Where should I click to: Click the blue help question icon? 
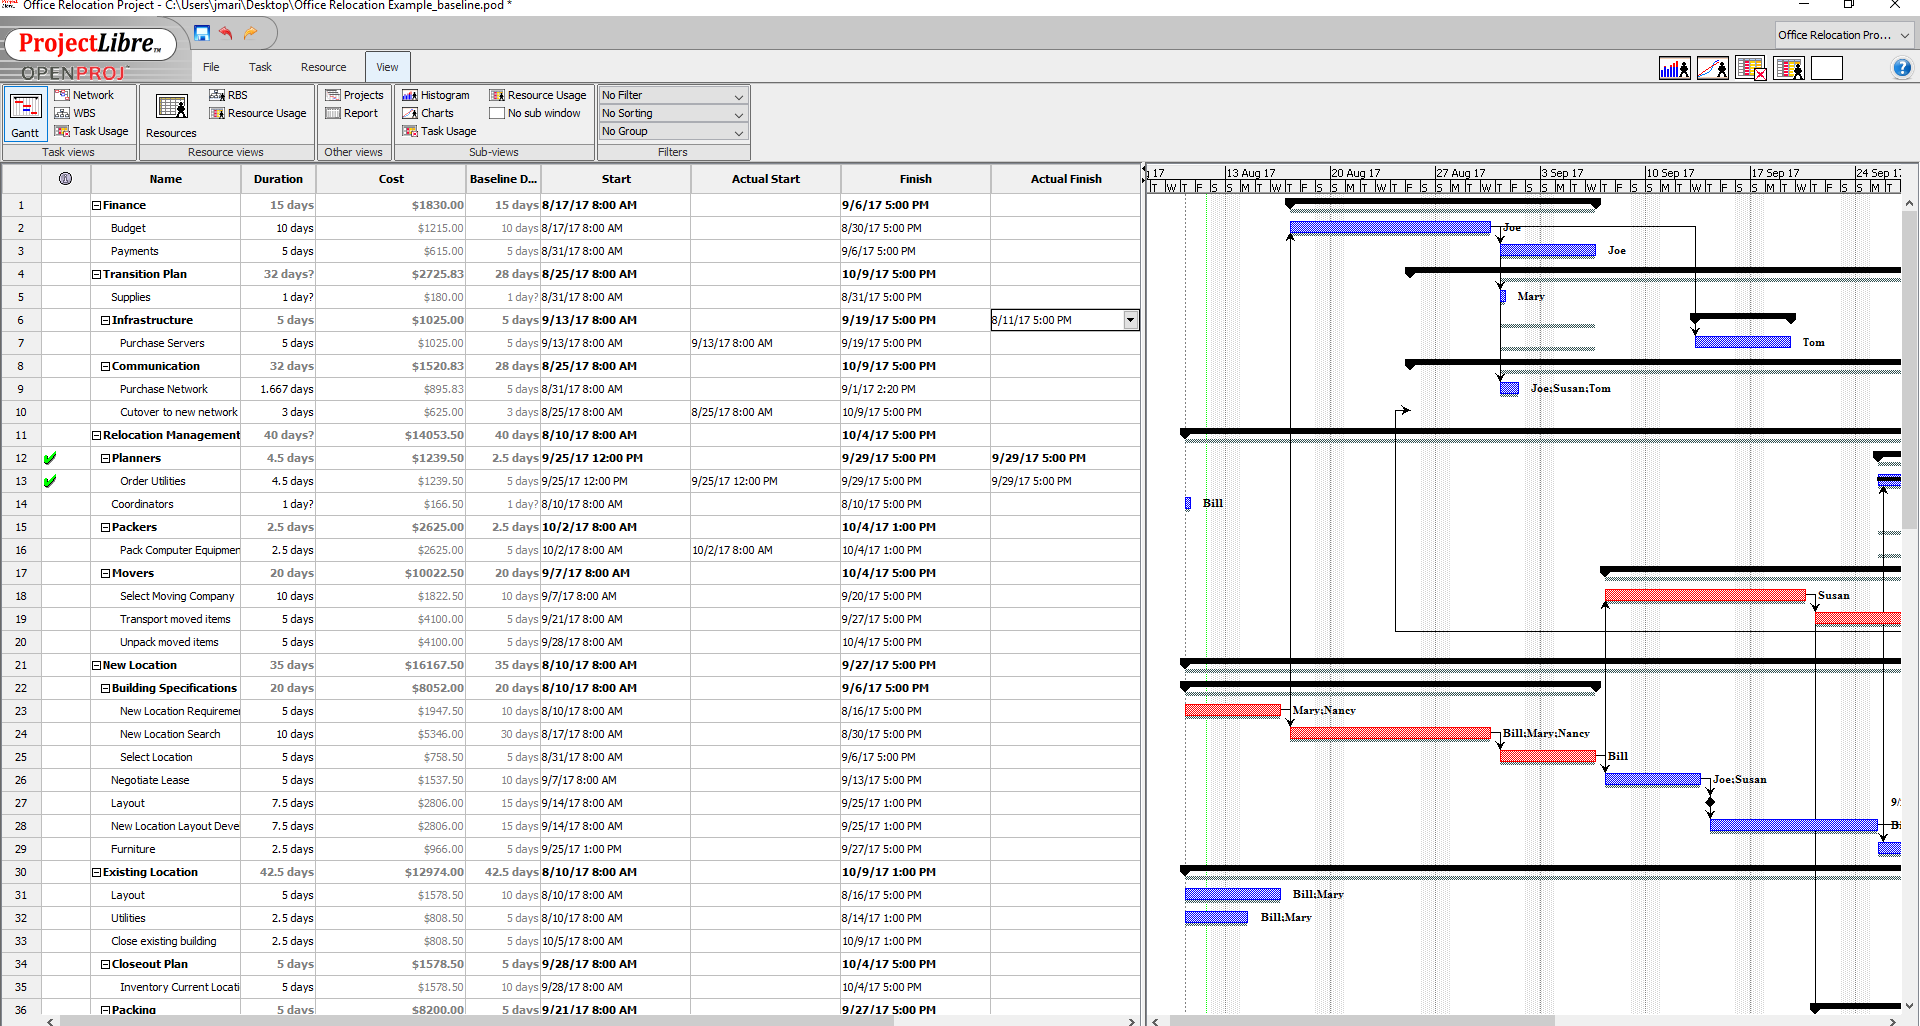coord(1902,68)
